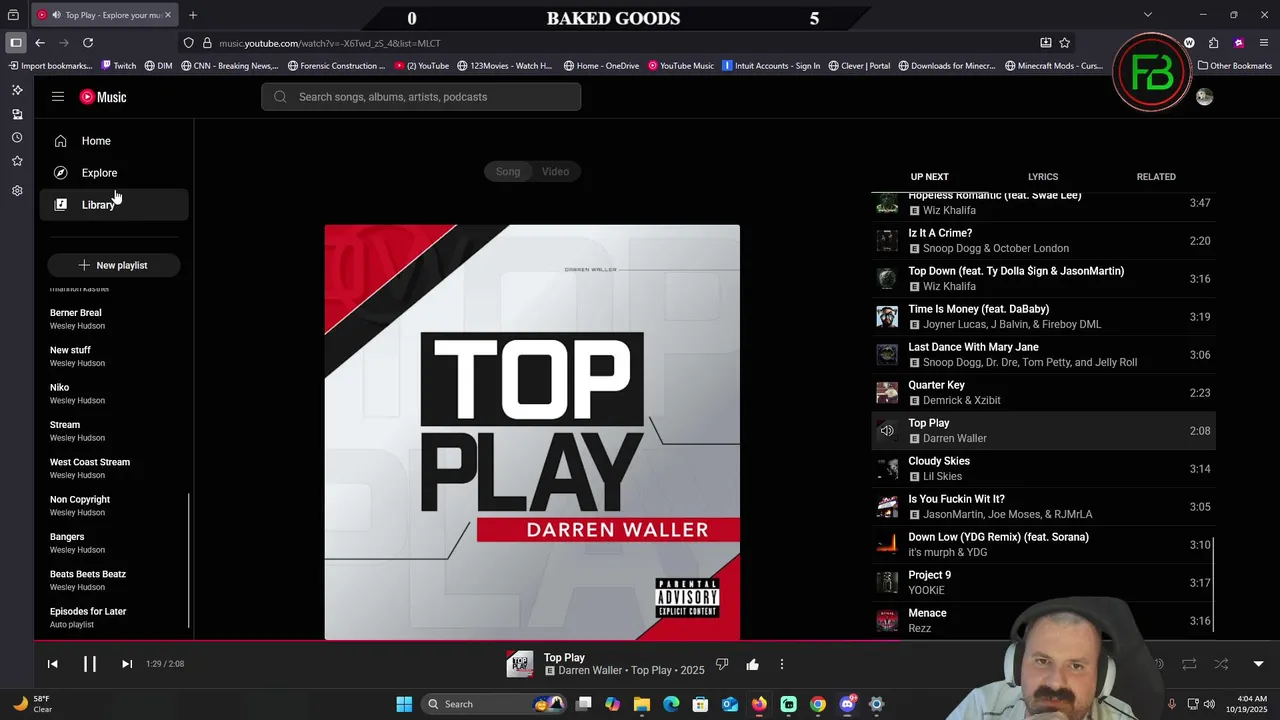Open the Explore page

pyautogui.click(x=114, y=173)
